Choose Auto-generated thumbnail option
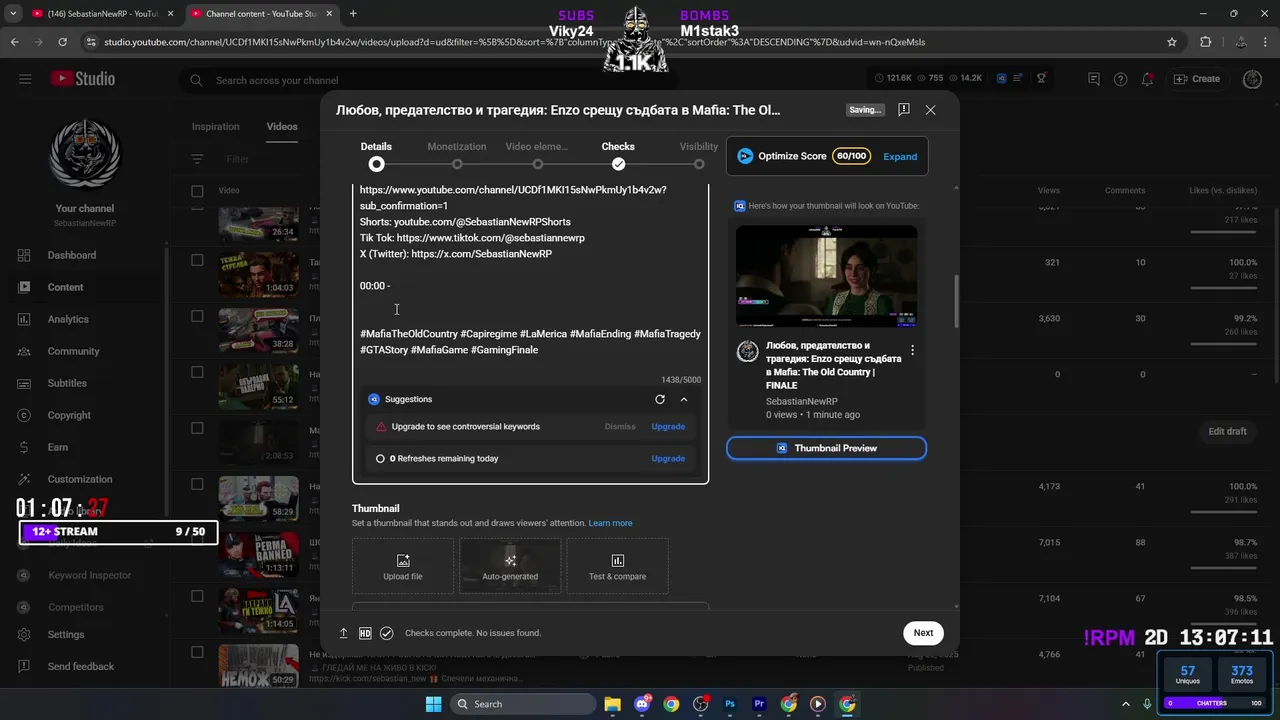The width and height of the screenshot is (1280, 720). (510, 566)
